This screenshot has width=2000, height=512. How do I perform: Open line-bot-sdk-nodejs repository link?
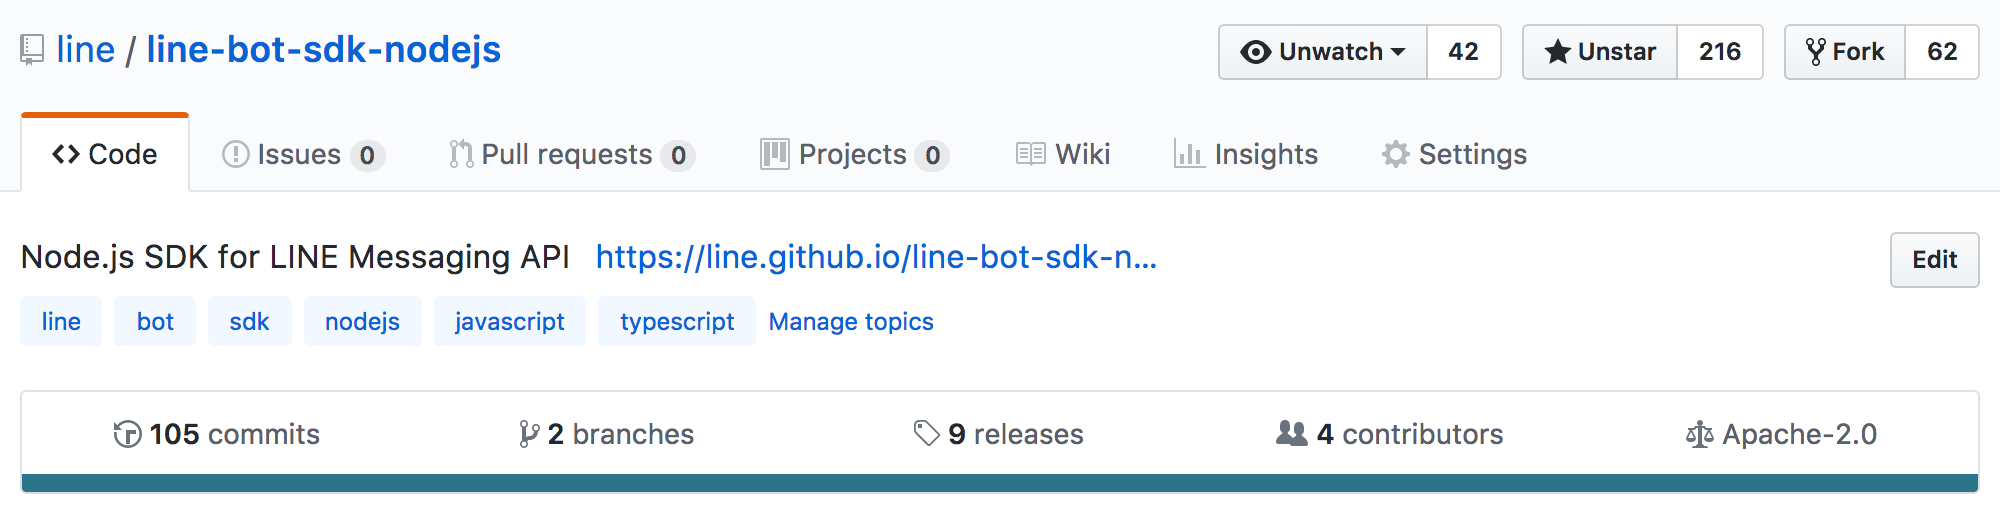(324, 50)
